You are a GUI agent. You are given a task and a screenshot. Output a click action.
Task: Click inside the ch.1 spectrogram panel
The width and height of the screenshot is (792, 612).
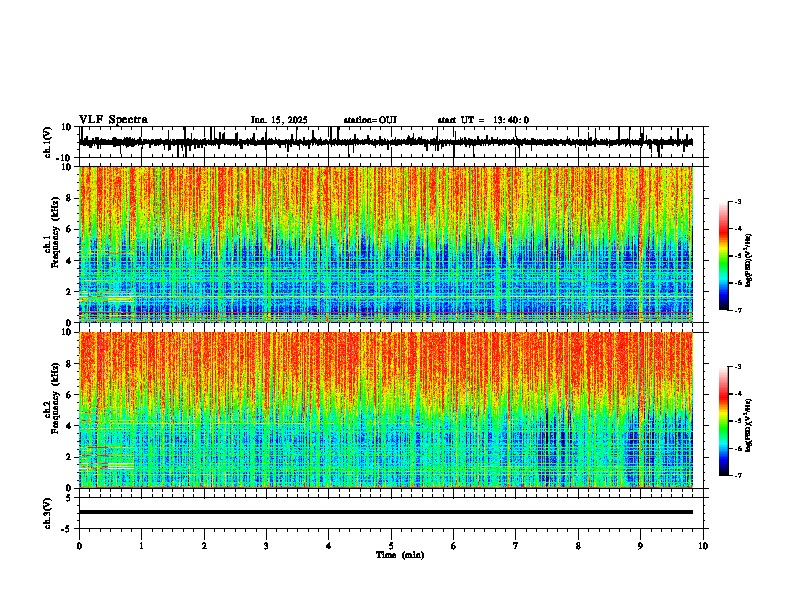[x=386, y=244]
